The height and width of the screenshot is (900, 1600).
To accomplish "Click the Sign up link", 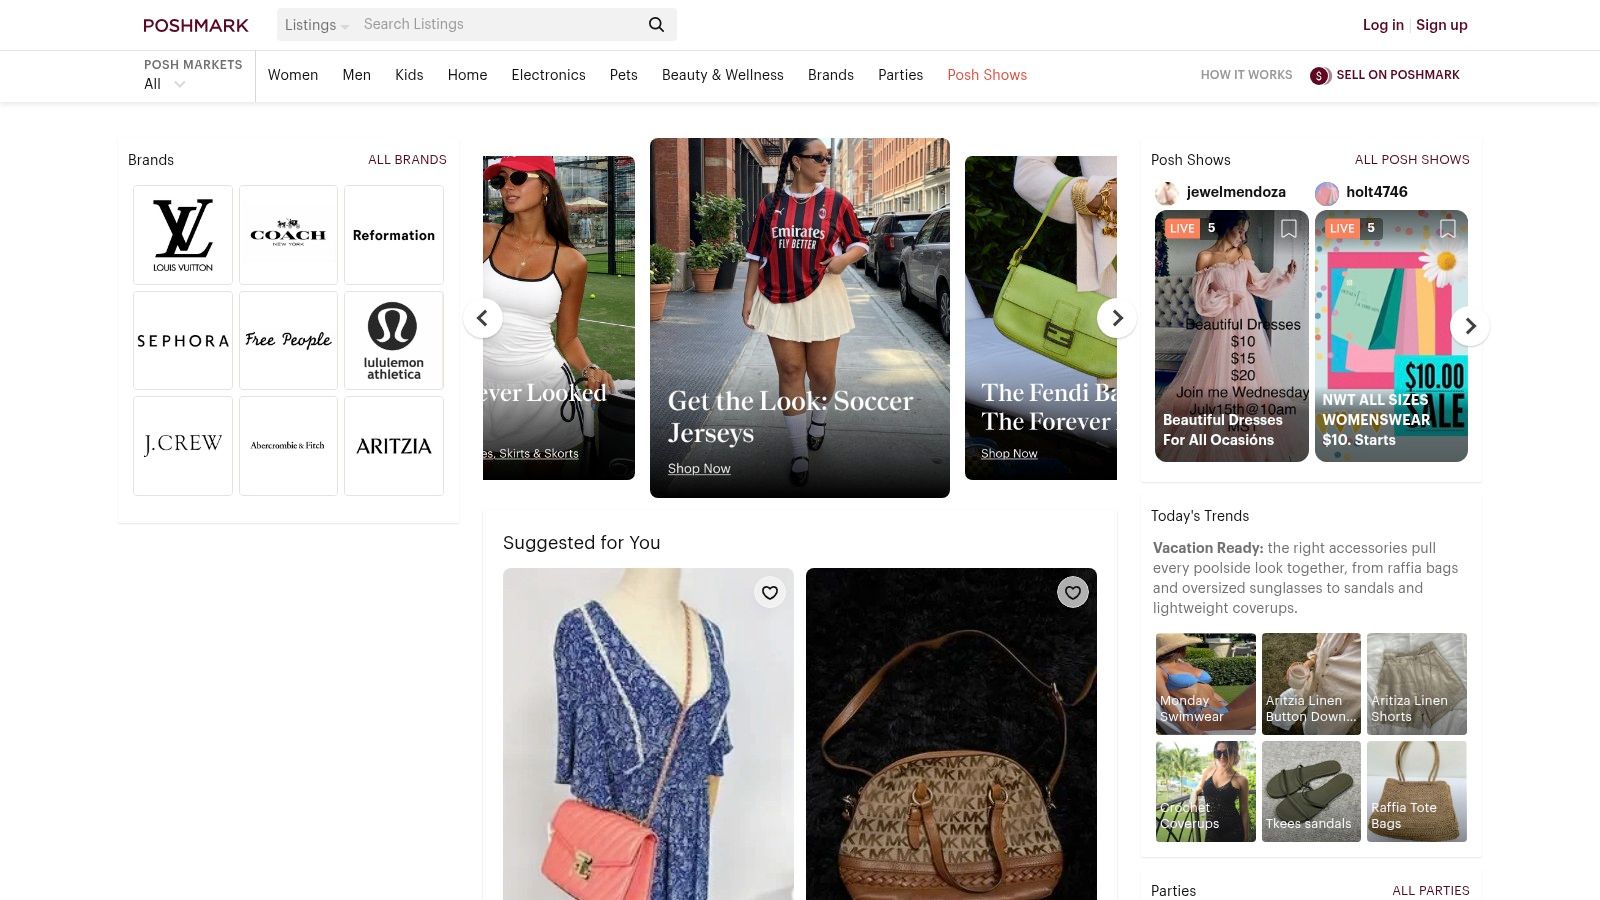I will (x=1441, y=25).
